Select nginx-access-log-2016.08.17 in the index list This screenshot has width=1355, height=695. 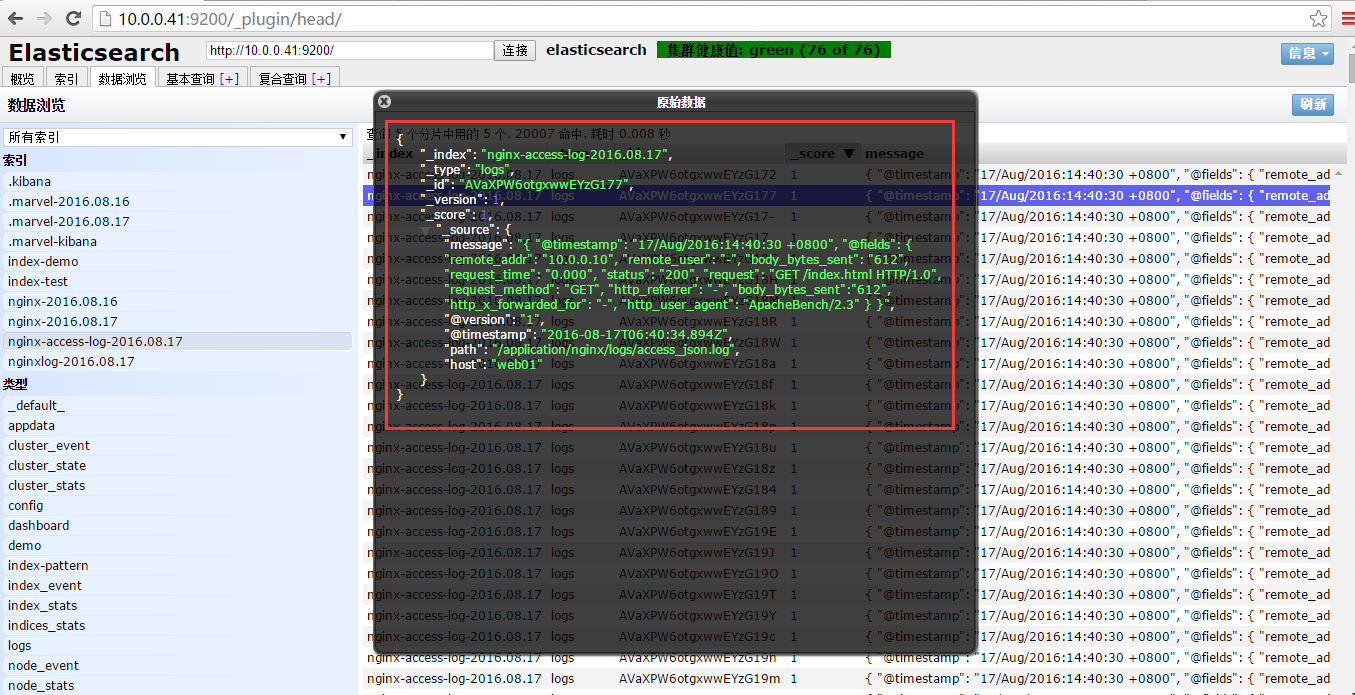[x=177, y=341]
